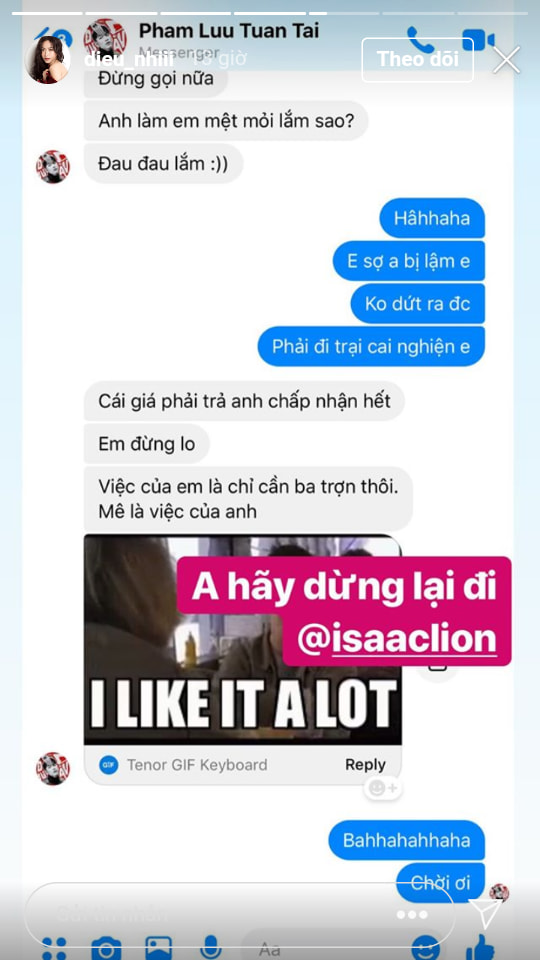Open Pham Luu Tuan Tai chat header

point(229,31)
